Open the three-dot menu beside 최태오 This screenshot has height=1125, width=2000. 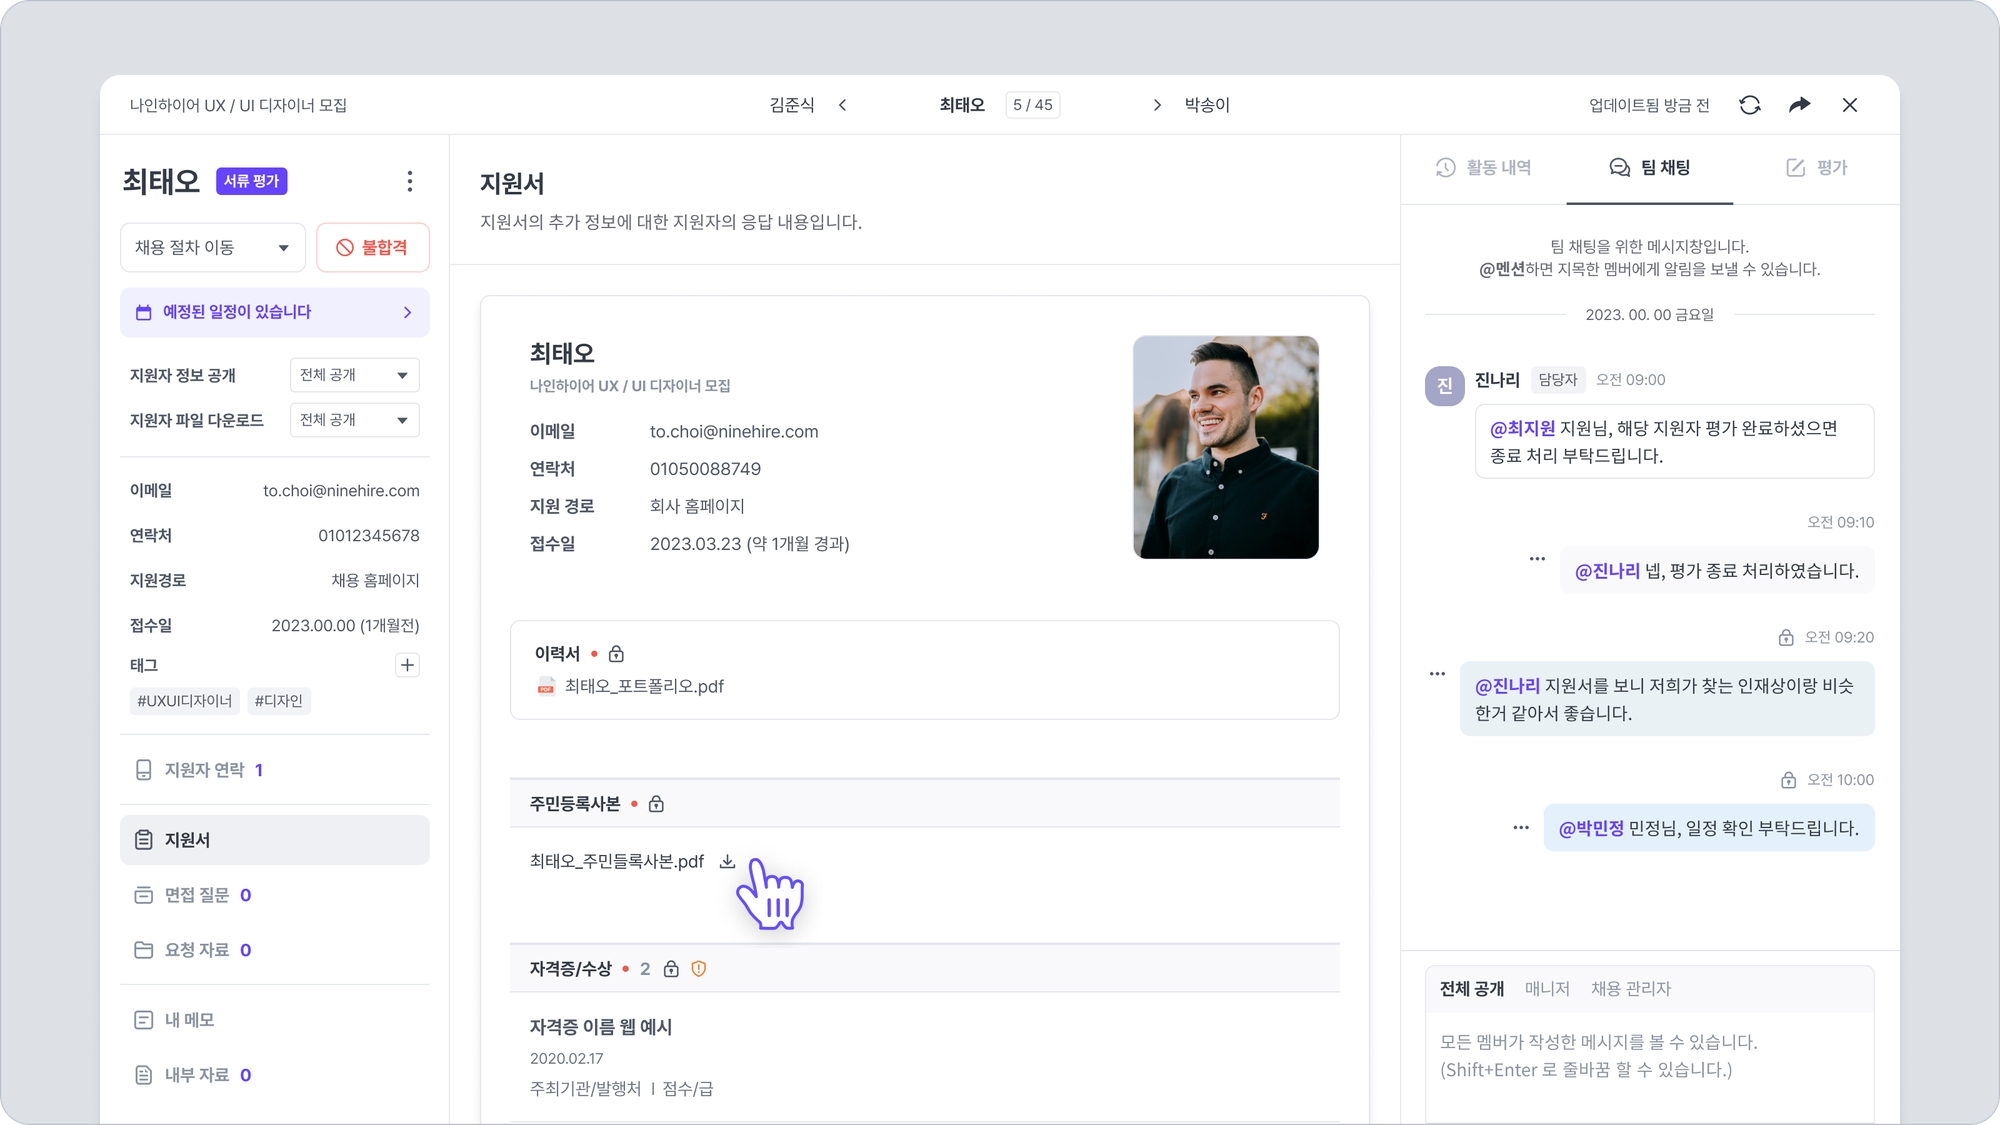tap(410, 181)
